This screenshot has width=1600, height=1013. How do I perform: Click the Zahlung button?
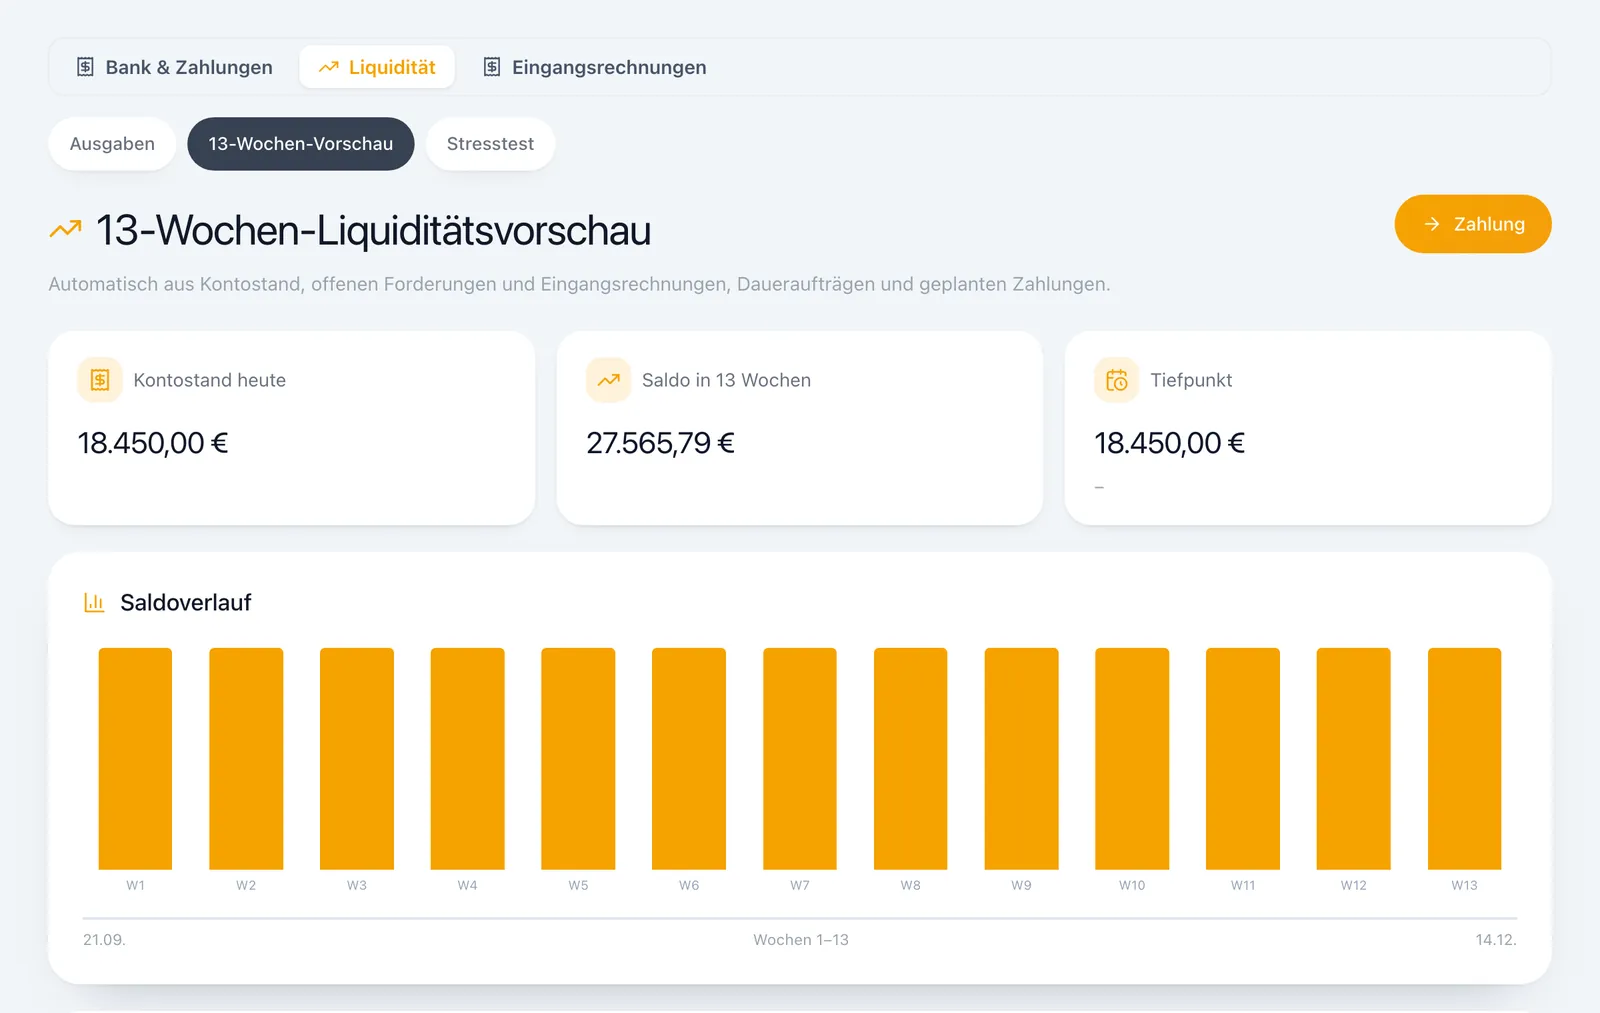(1473, 224)
